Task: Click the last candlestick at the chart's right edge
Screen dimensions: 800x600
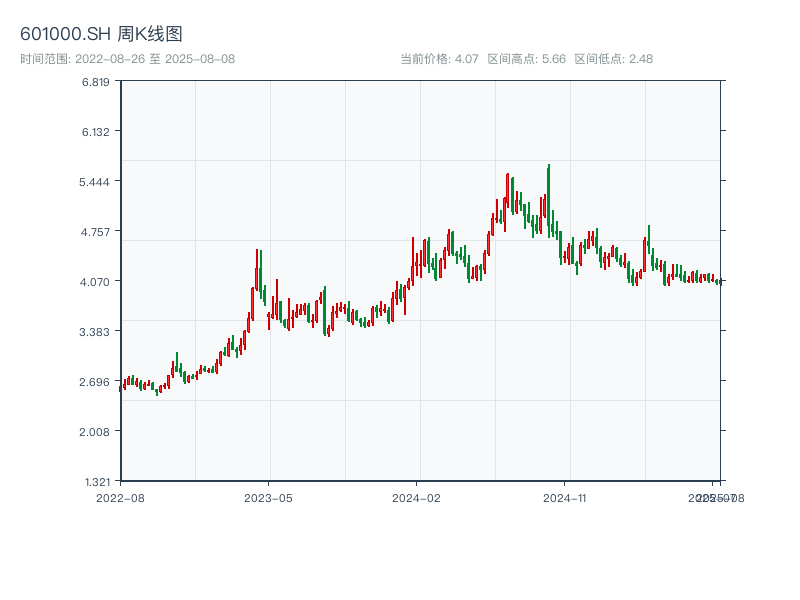Action: [720, 281]
